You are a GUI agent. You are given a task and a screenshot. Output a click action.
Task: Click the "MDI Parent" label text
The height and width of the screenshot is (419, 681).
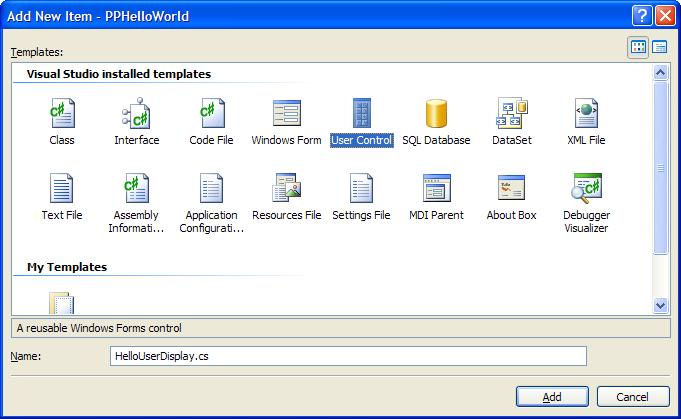[436, 215]
